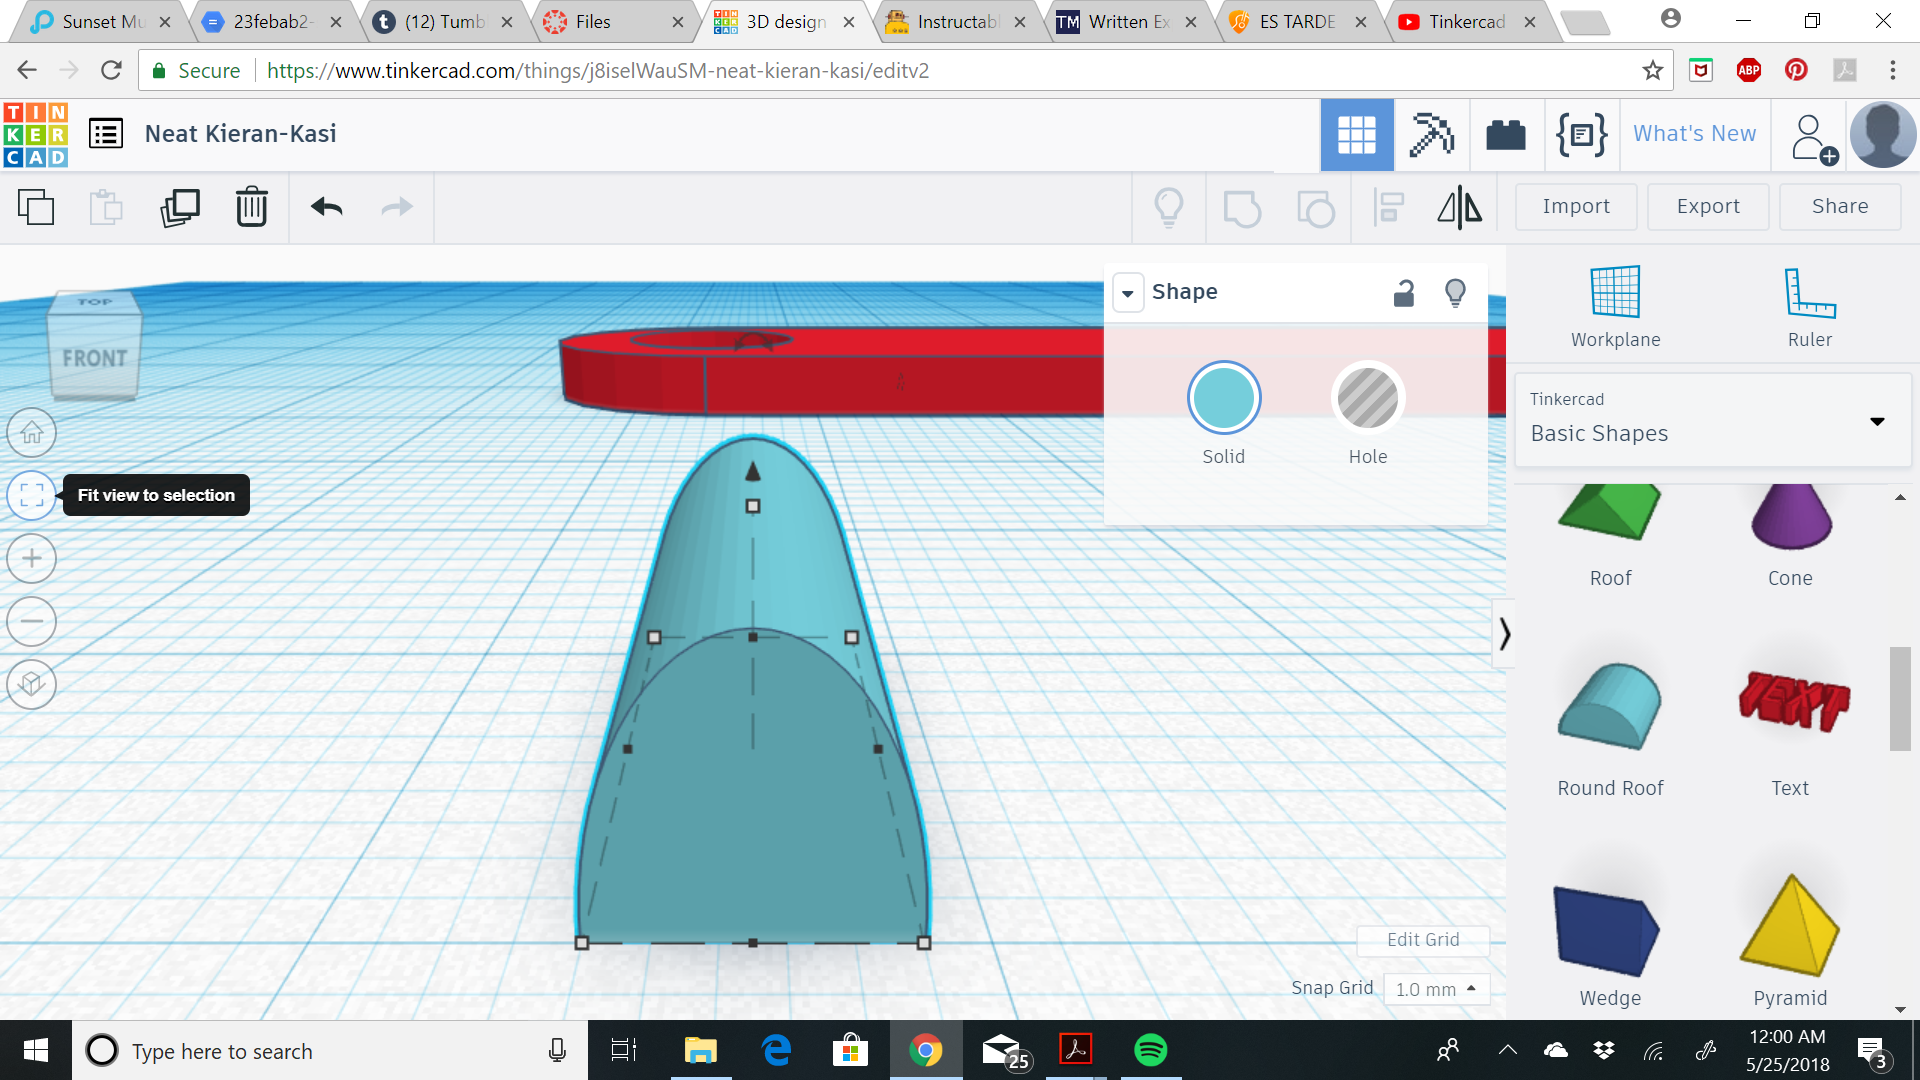
Task: Redo the last action
Action: (x=397, y=207)
